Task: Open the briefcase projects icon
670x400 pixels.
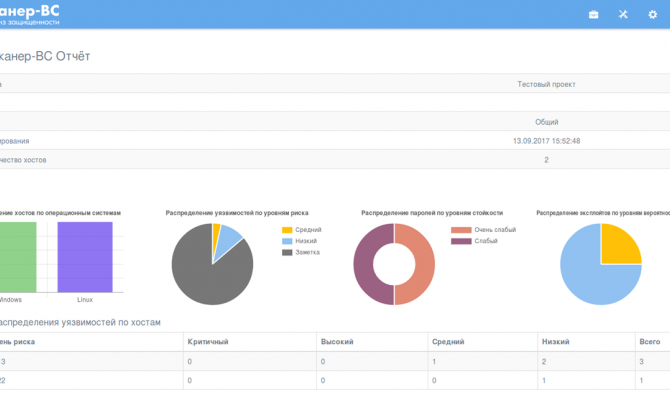Action: tap(594, 15)
